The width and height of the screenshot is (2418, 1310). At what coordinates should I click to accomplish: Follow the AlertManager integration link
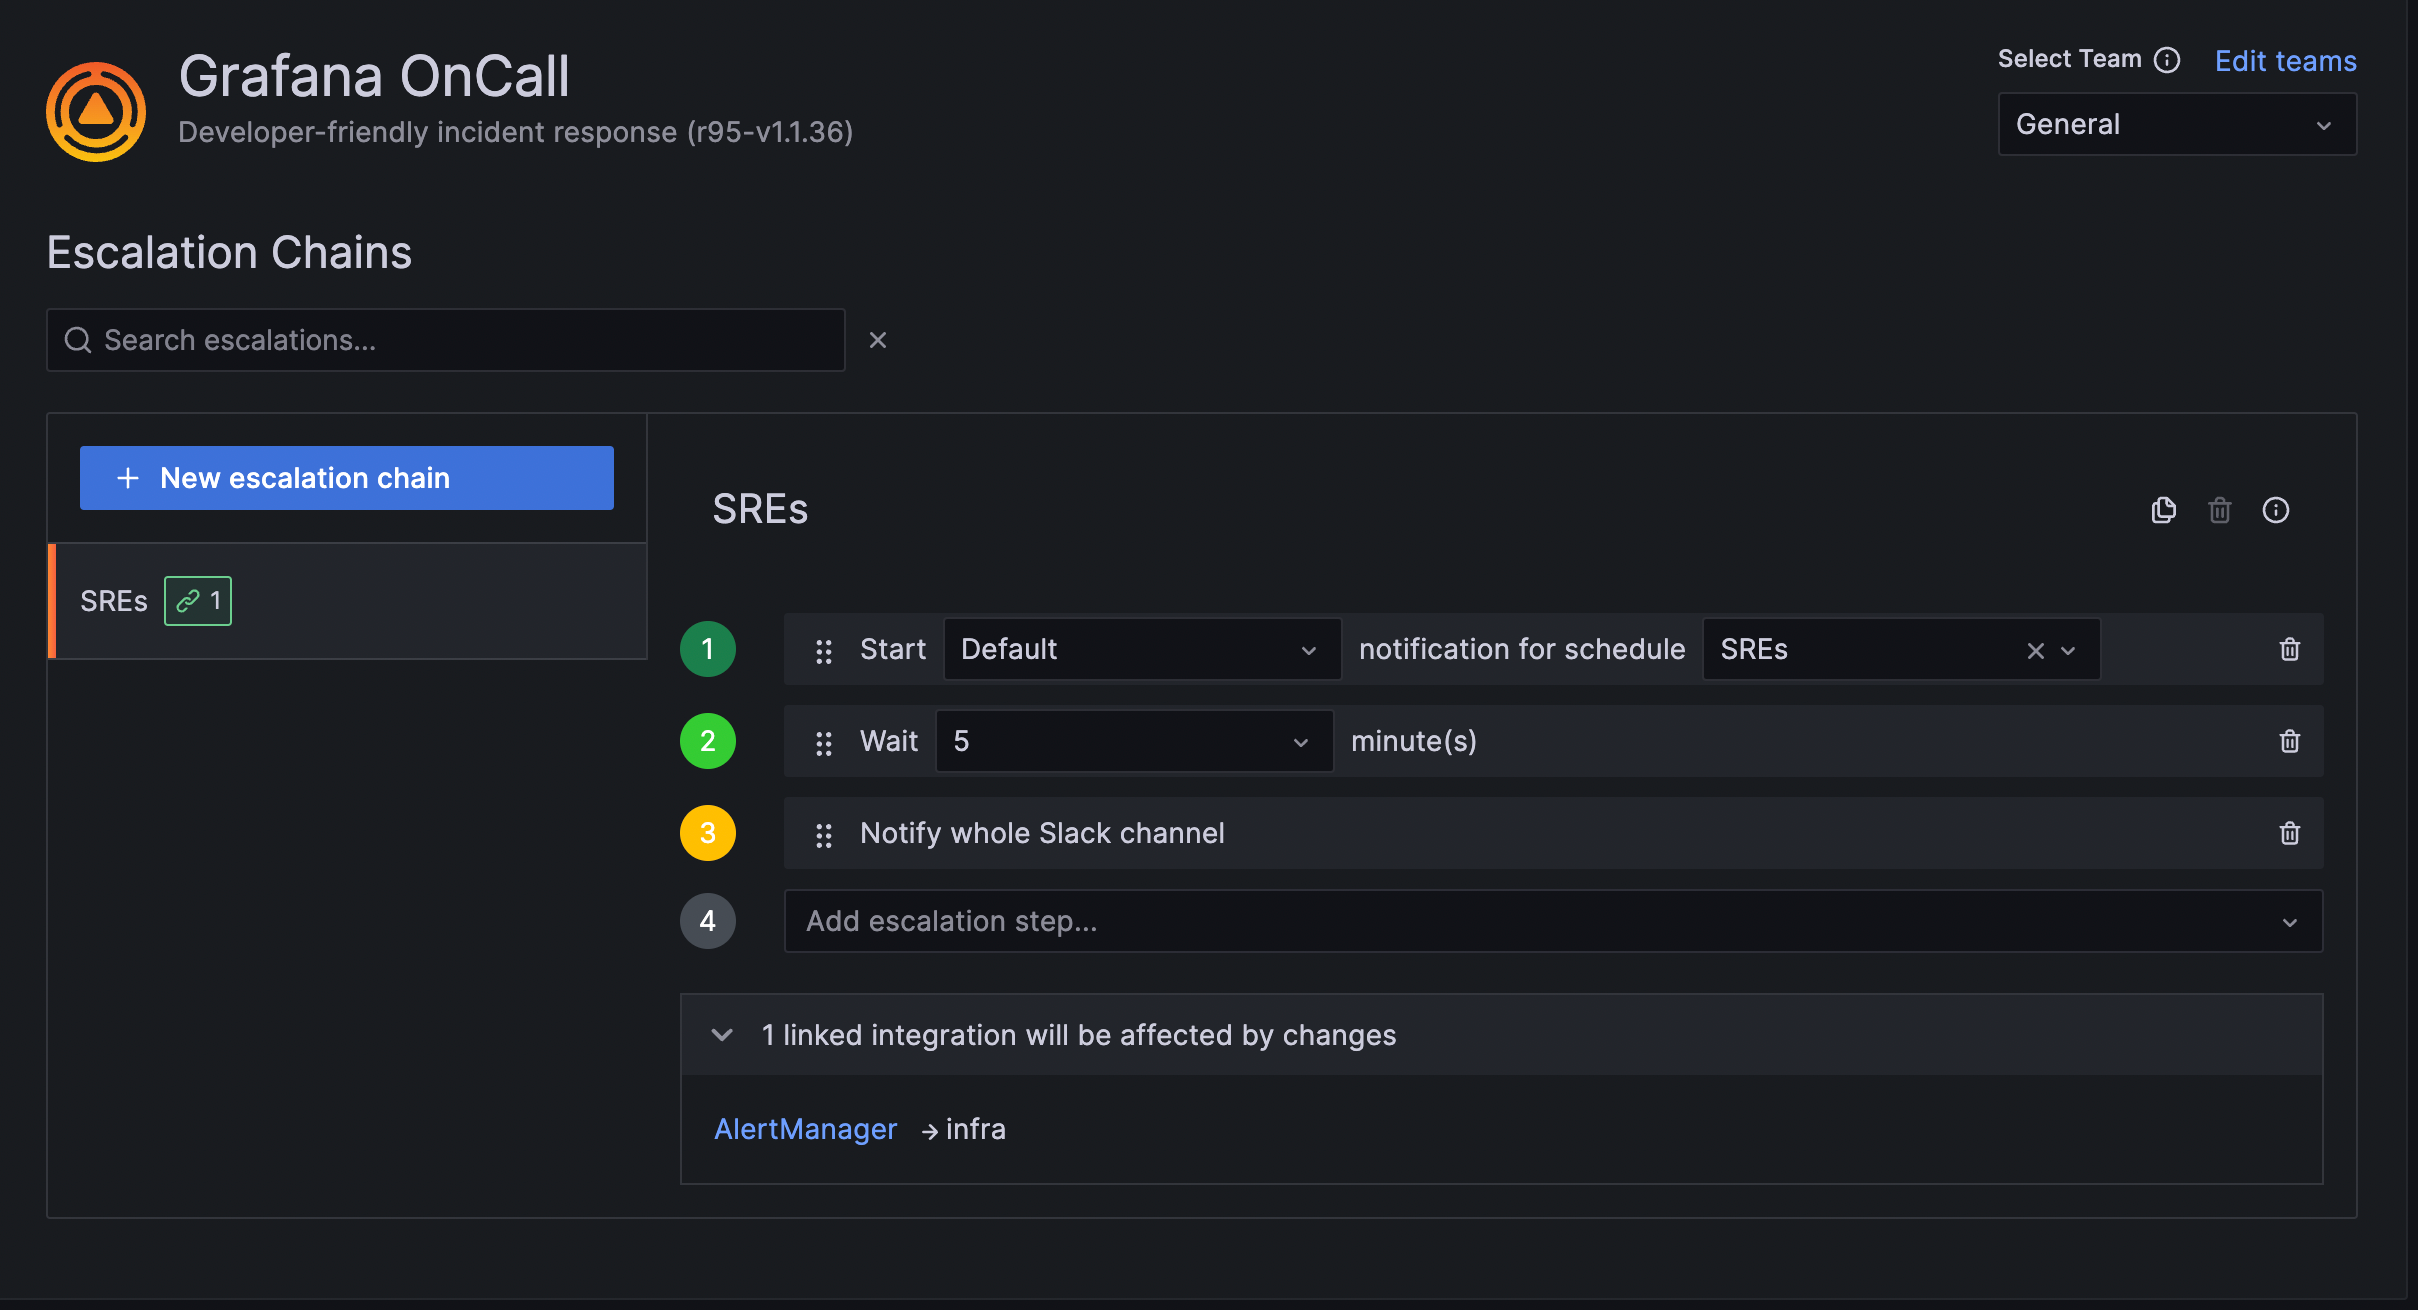805,1128
